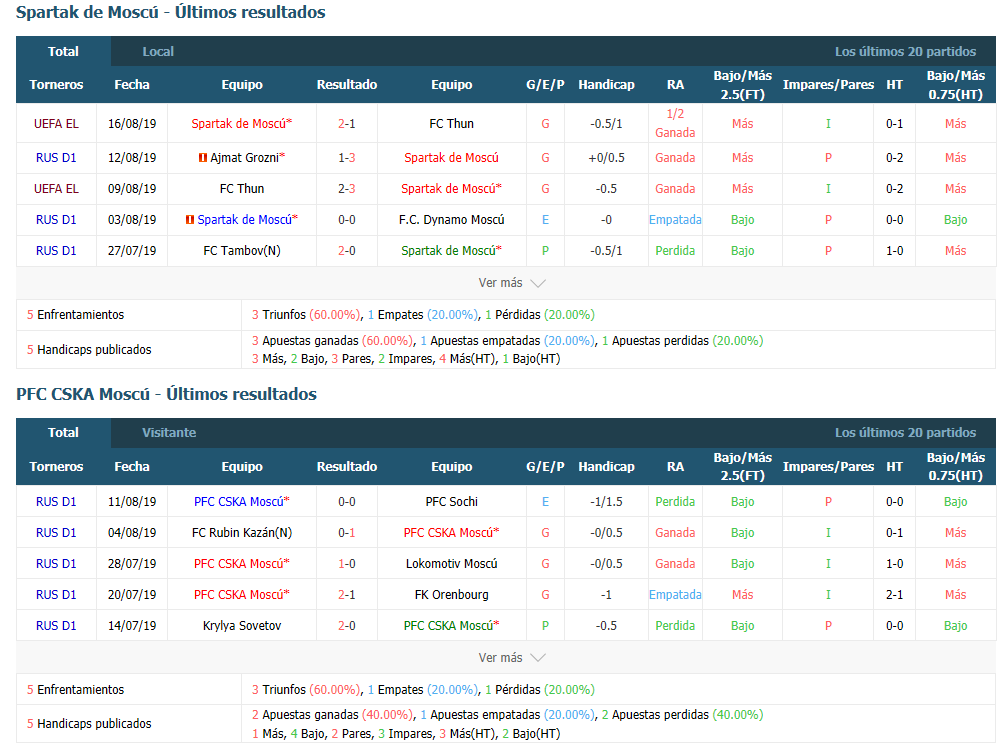Open RUS D1 link dated 12/08/19
The image size is (1003, 750).
point(56,157)
